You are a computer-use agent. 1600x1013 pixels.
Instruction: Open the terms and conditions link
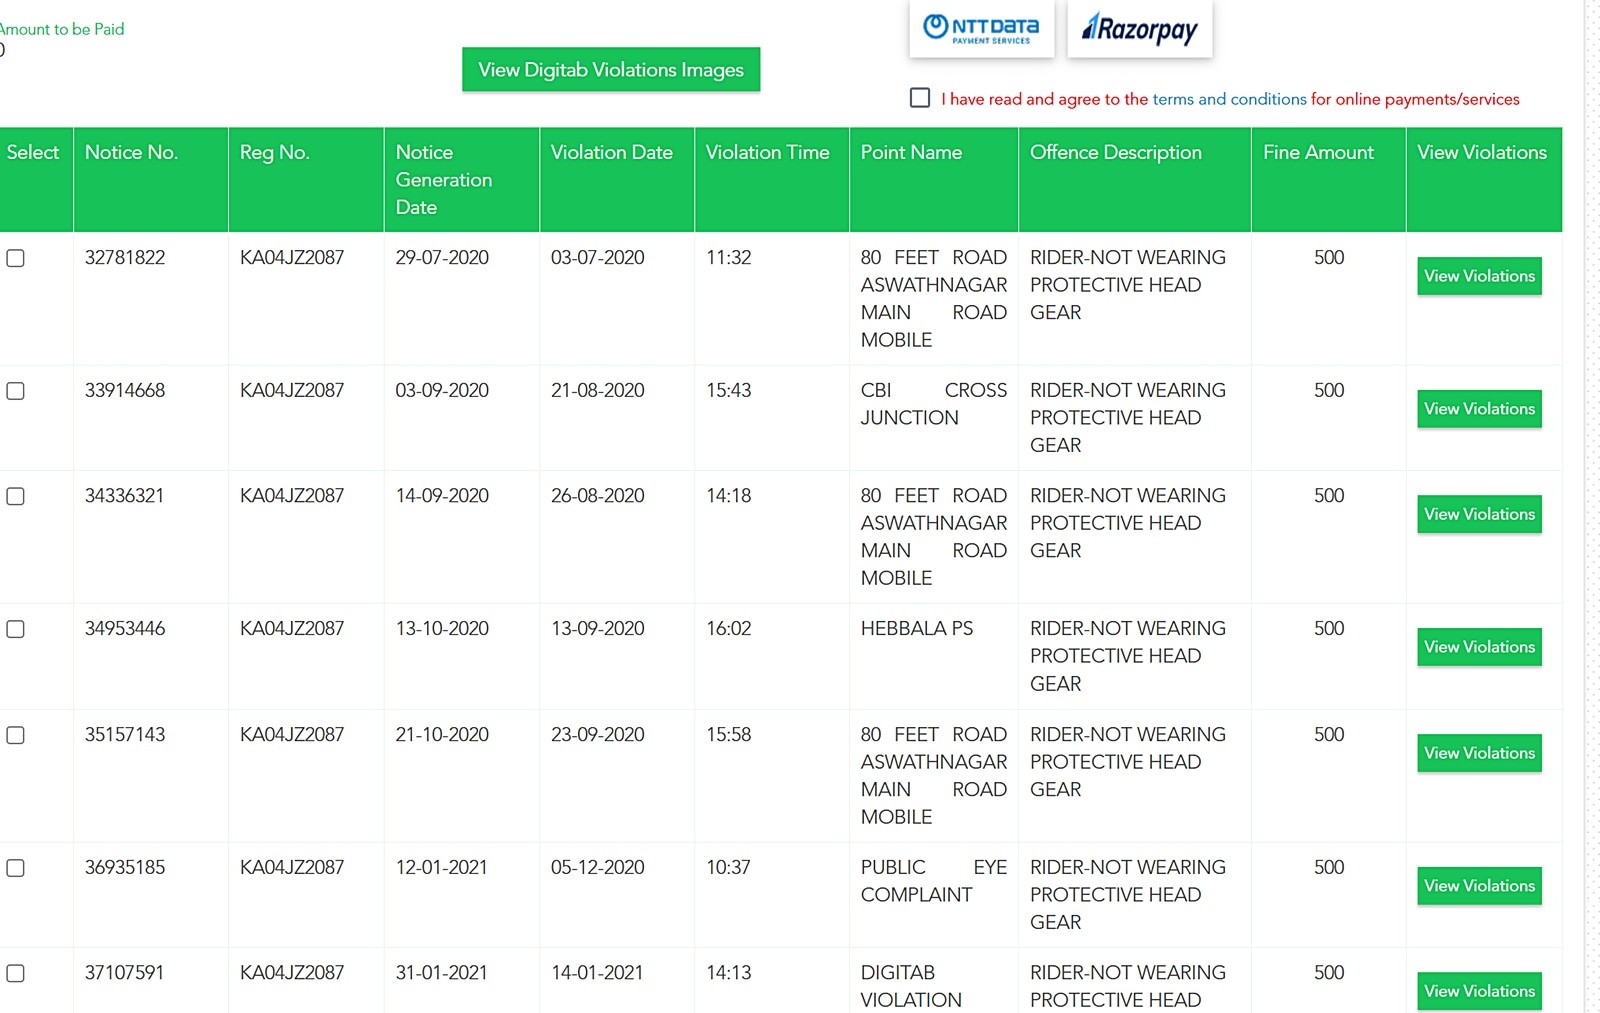click(1229, 99)
